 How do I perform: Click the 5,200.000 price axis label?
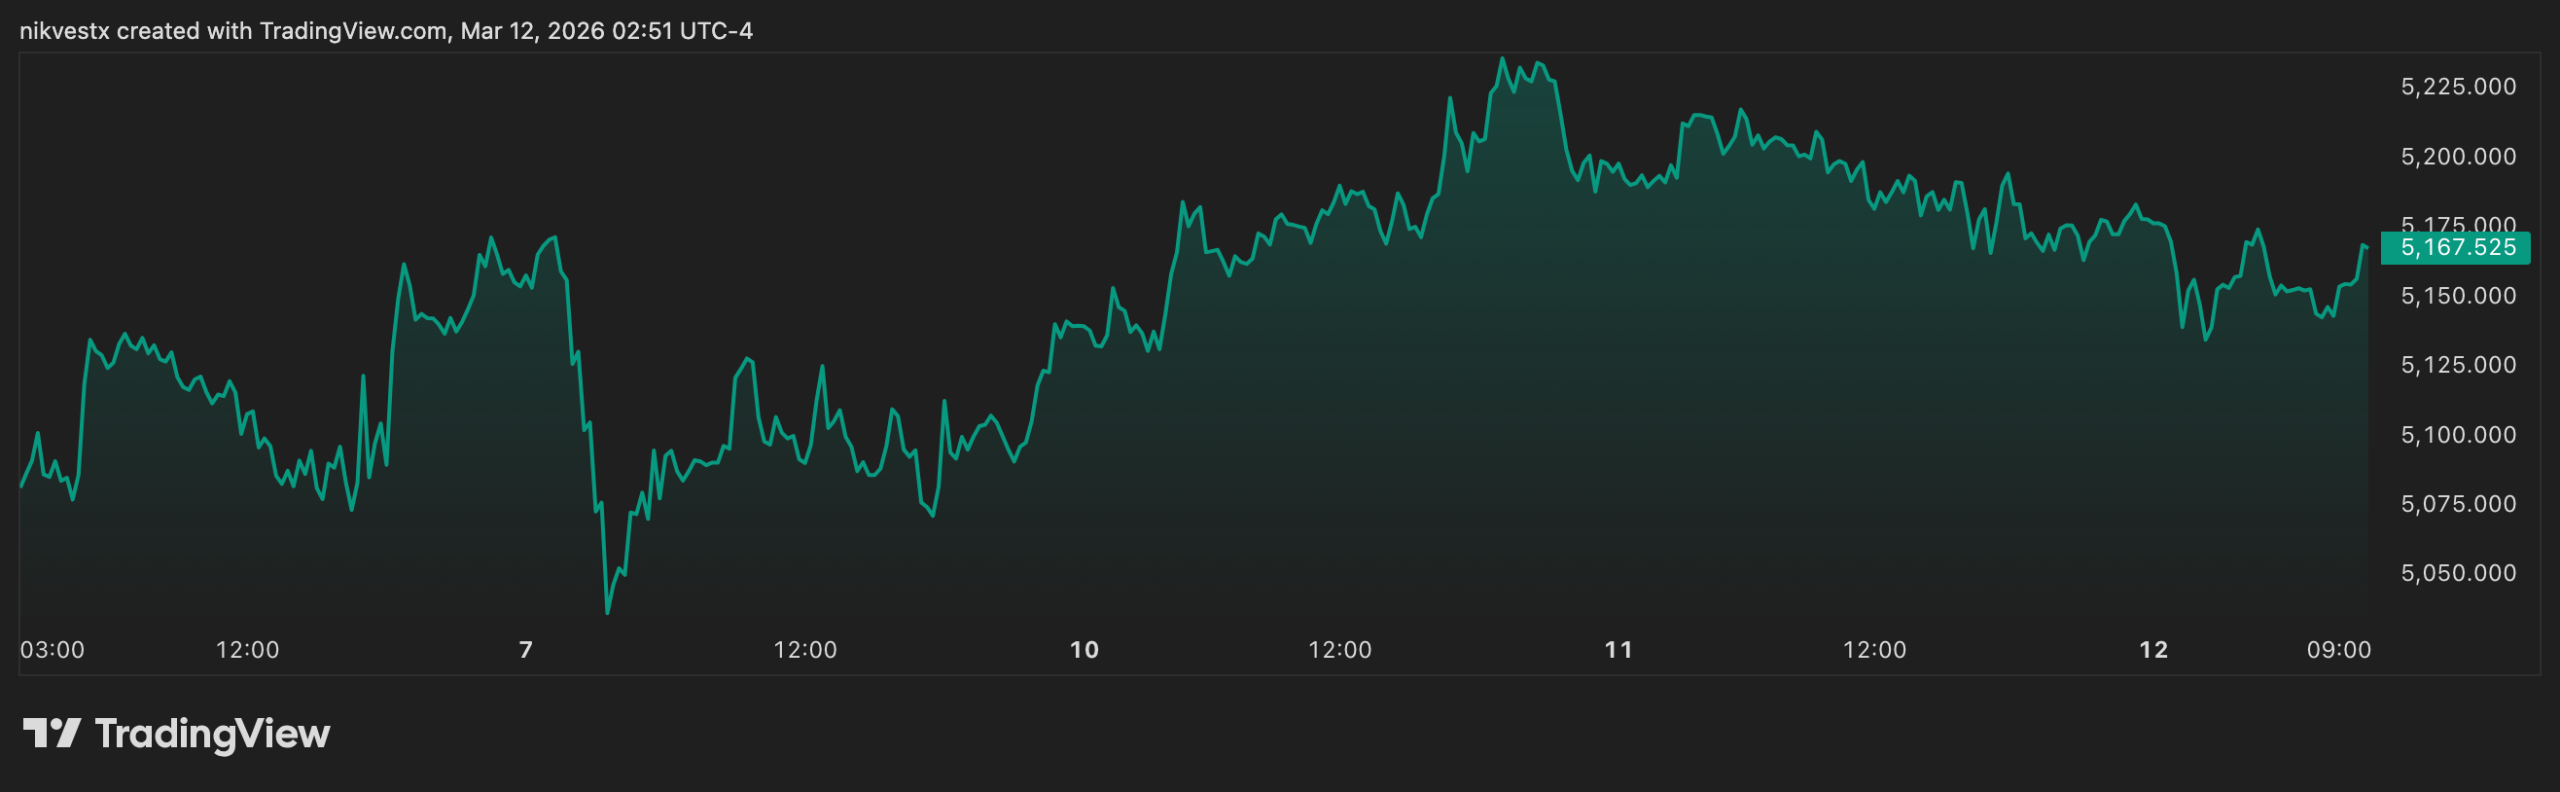pos(2458,157)
